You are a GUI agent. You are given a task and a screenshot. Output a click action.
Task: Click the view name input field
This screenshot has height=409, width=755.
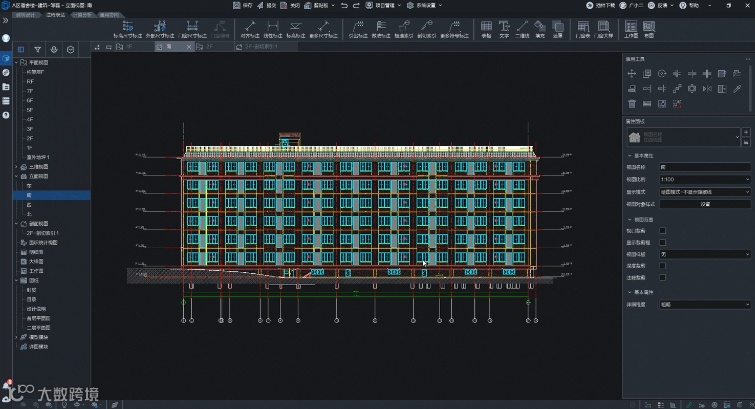tap(704, 166)
